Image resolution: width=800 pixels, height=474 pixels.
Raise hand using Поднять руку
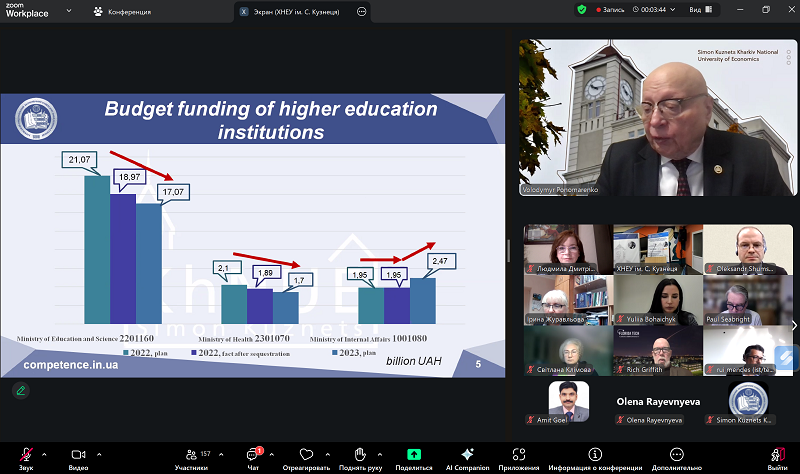point(360,455)
